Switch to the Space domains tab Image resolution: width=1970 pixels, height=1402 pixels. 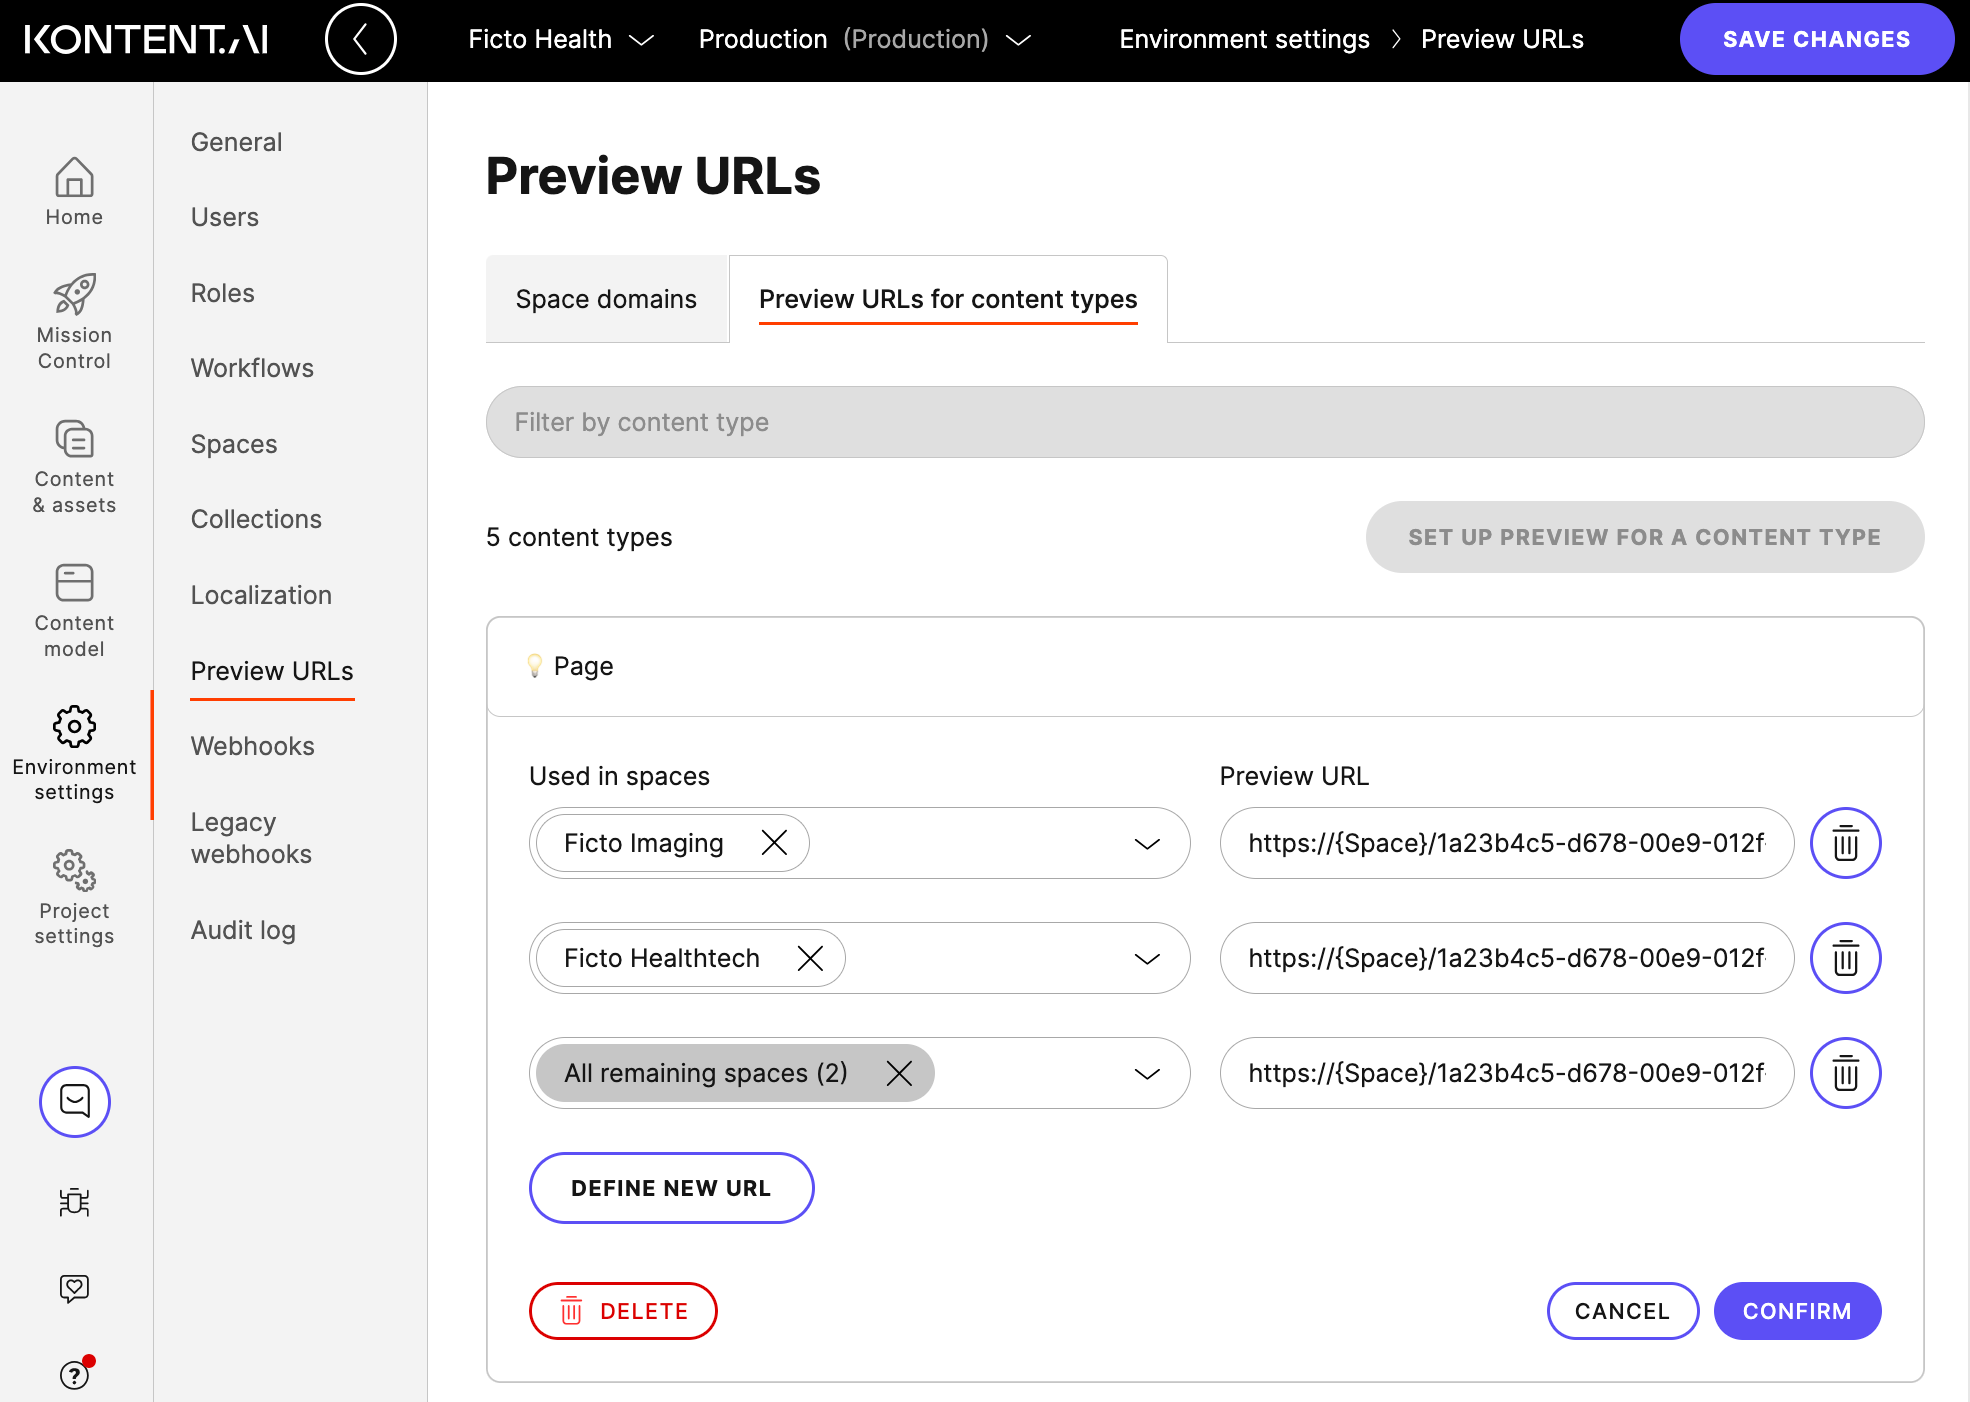click(x=605, y=298)
